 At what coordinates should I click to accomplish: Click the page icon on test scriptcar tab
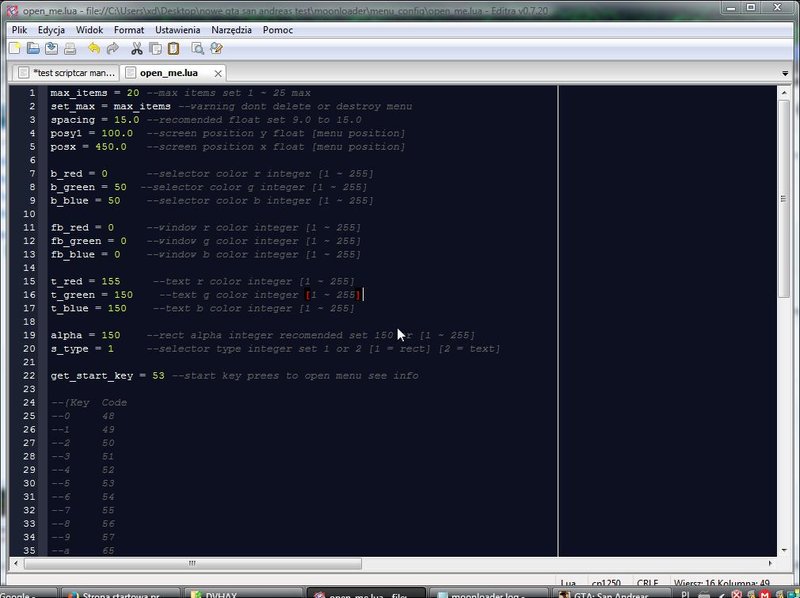tap(23, 73)
